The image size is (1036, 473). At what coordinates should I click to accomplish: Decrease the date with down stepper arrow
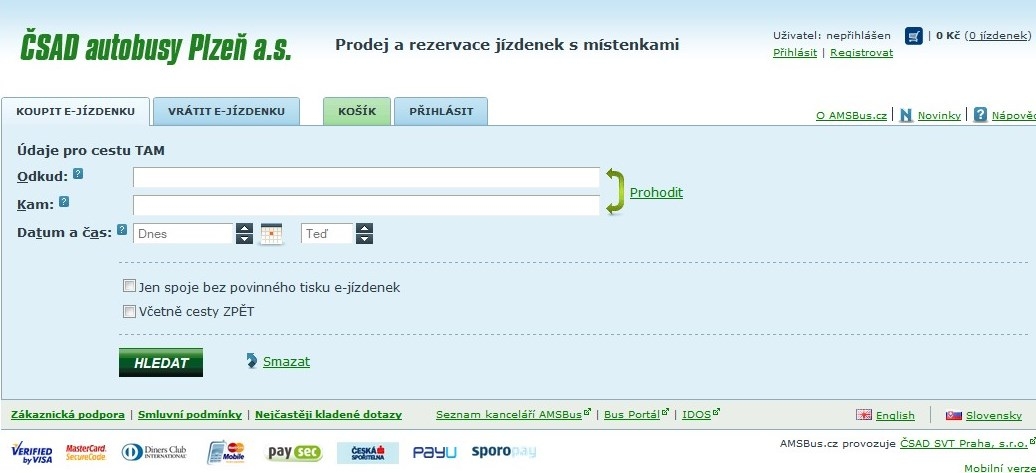(x=244, y=238)
